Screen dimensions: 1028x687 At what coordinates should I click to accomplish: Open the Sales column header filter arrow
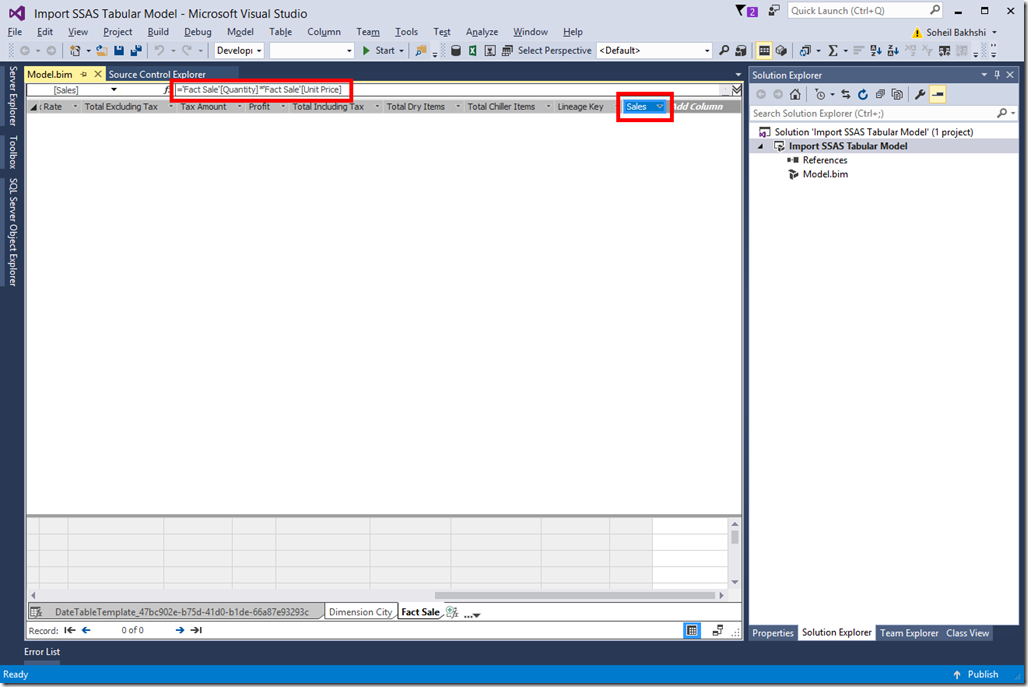660,106
